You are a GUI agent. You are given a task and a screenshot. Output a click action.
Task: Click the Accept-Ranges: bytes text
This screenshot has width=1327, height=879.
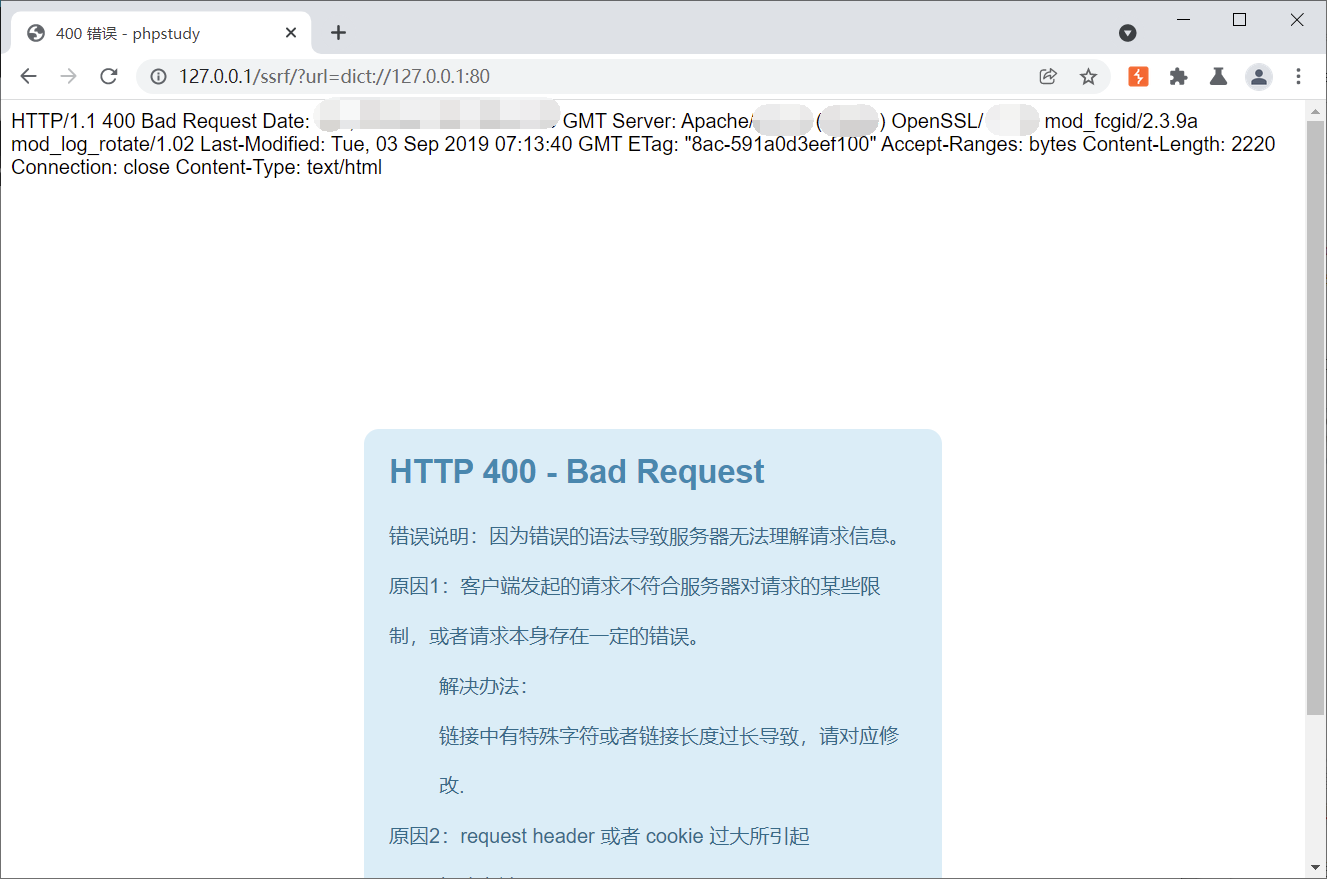tap(979, 145)
